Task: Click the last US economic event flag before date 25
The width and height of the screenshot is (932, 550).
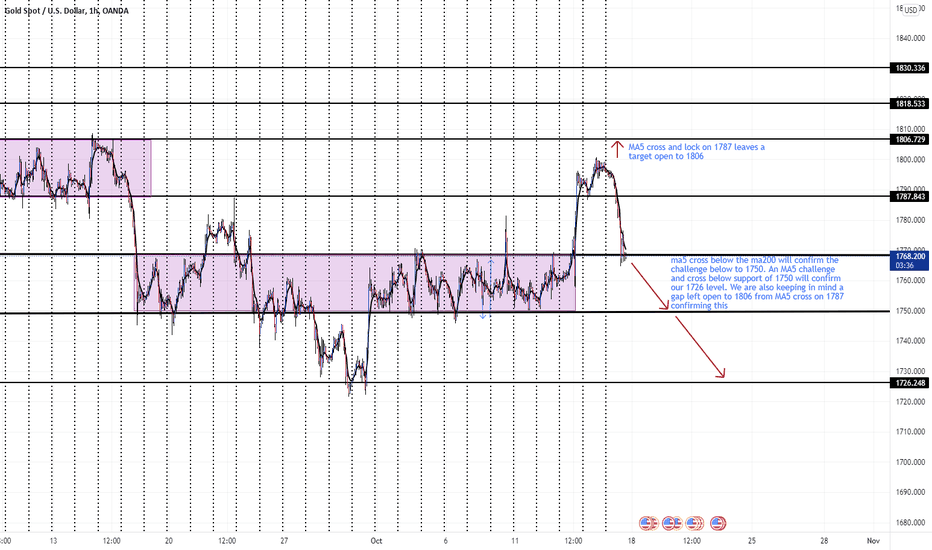Action: tap(718, 523)
